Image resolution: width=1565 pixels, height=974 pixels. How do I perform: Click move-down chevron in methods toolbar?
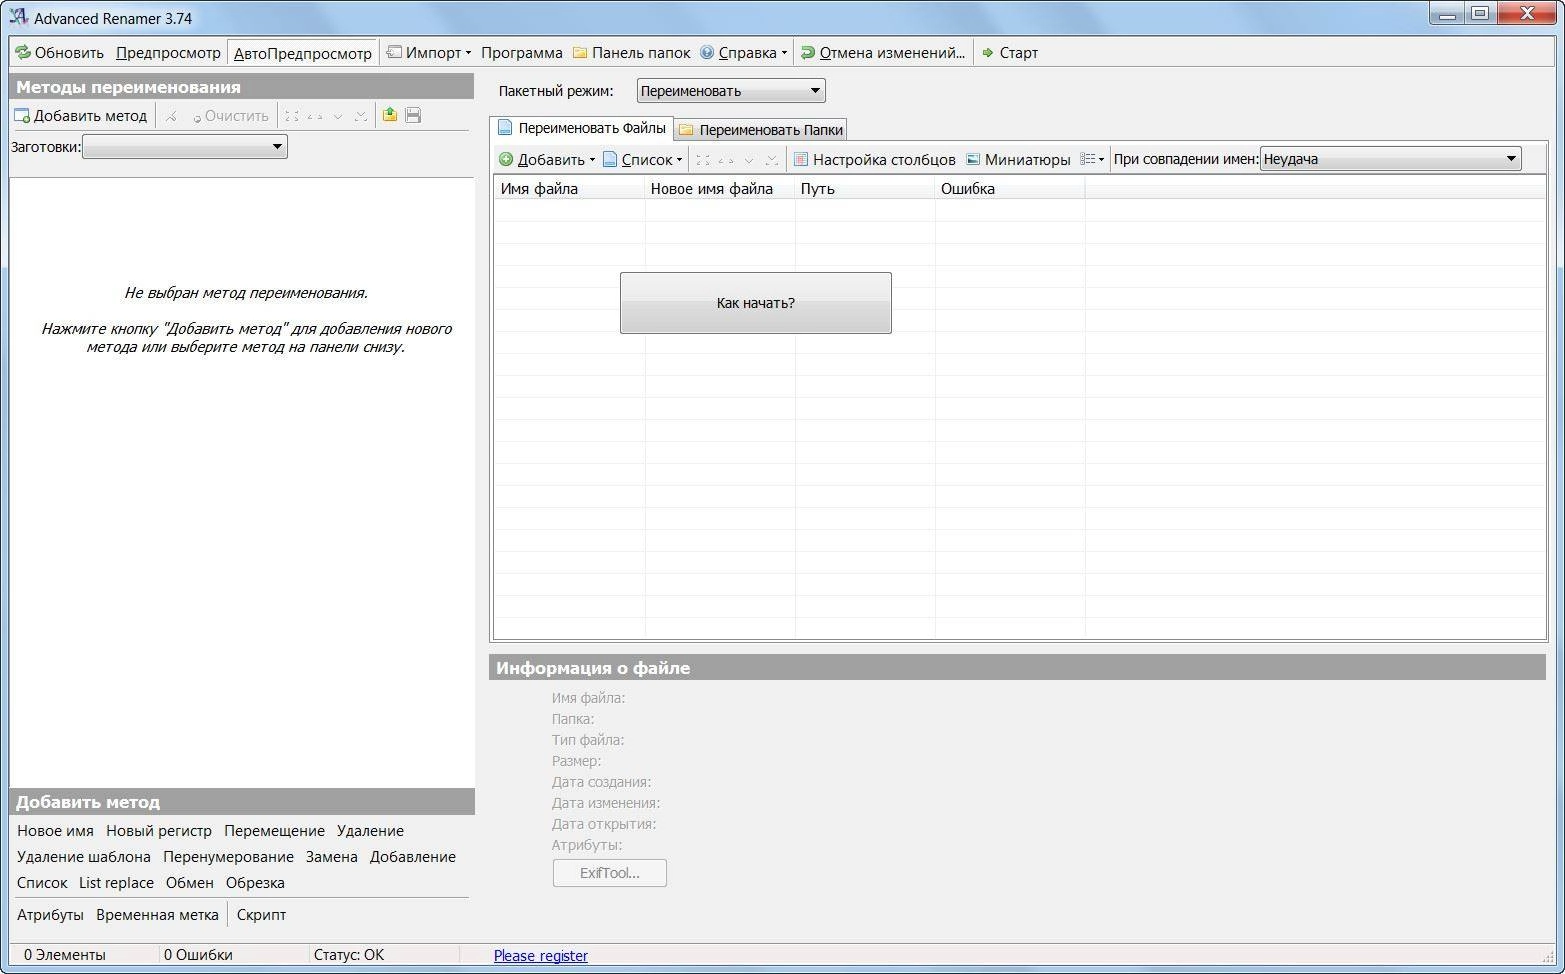pos(338,116)
